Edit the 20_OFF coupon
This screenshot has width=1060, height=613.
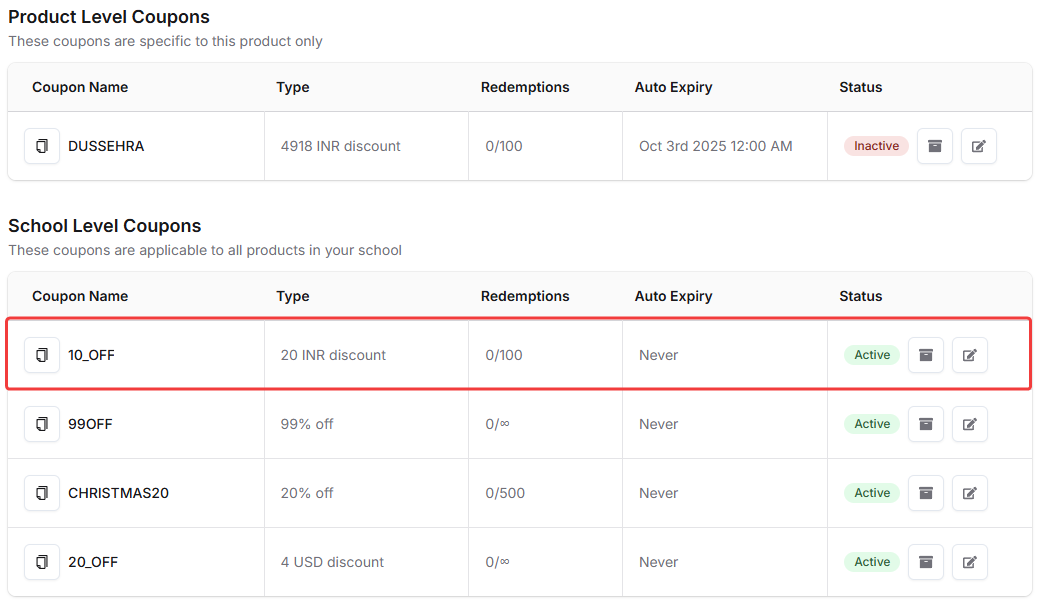pos(969,562)
